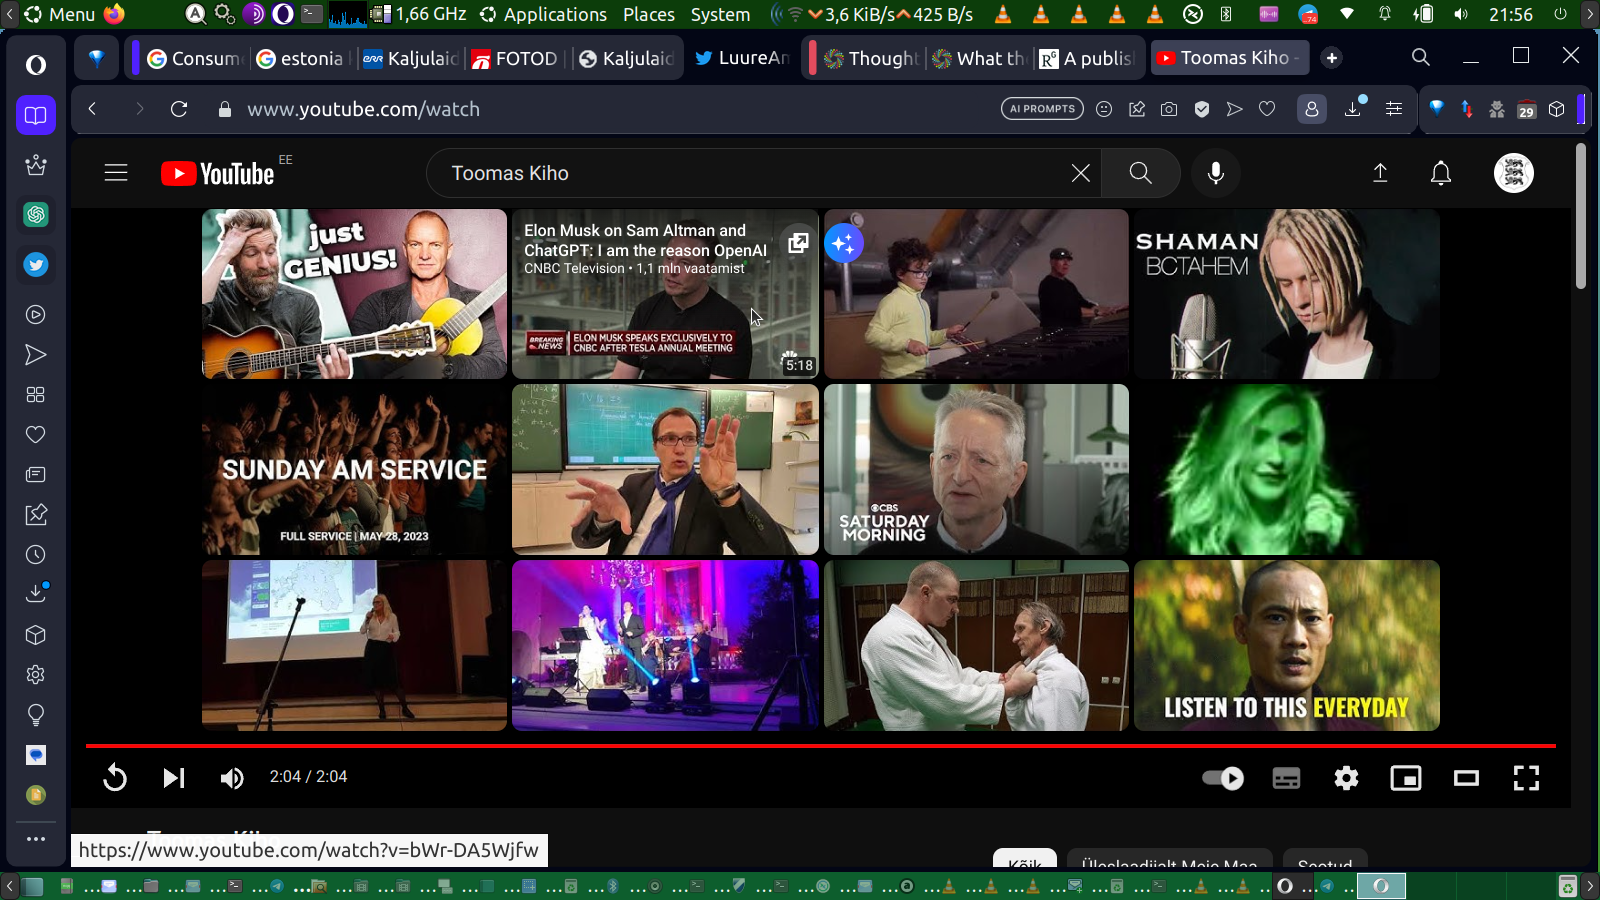Enable miniplayer mode

1406,778
